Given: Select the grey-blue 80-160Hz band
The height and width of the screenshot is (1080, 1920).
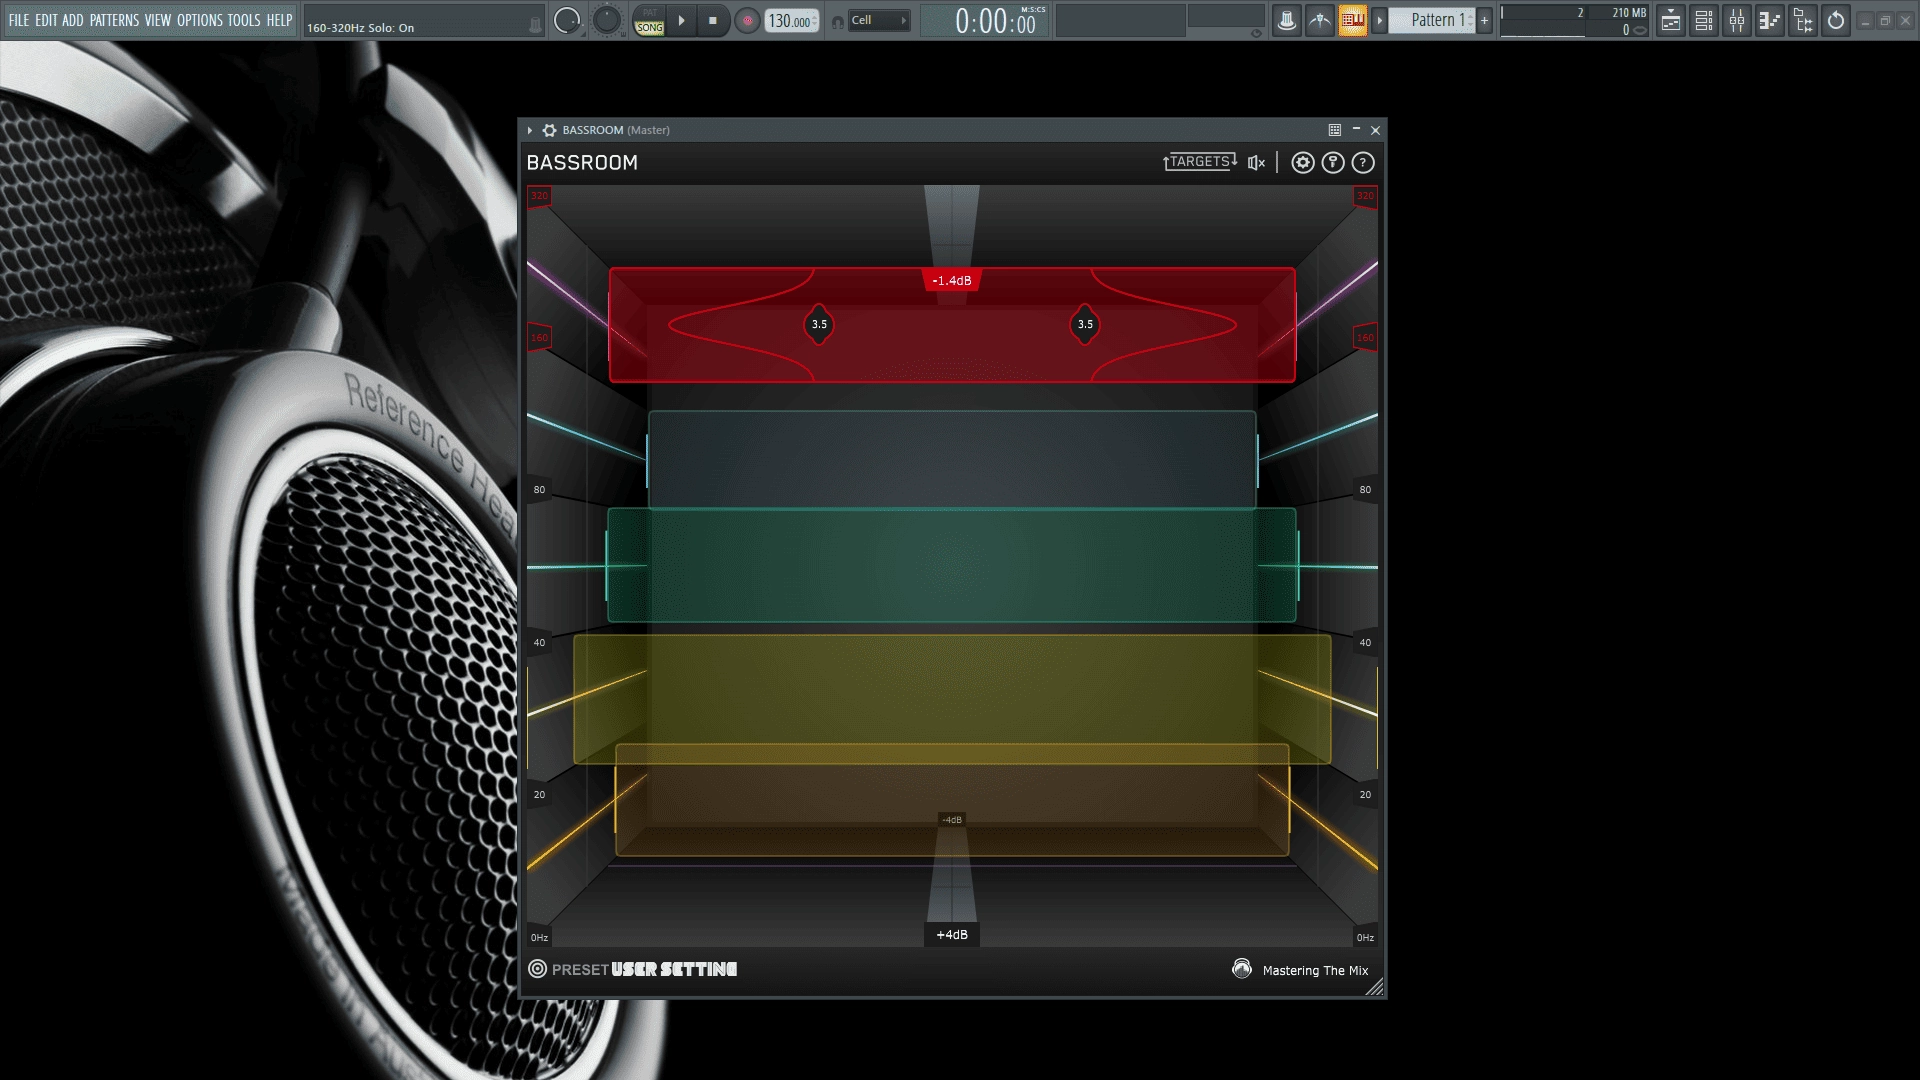Looking at the screenshot, I should pyautogui.click(x=952, y=459).
